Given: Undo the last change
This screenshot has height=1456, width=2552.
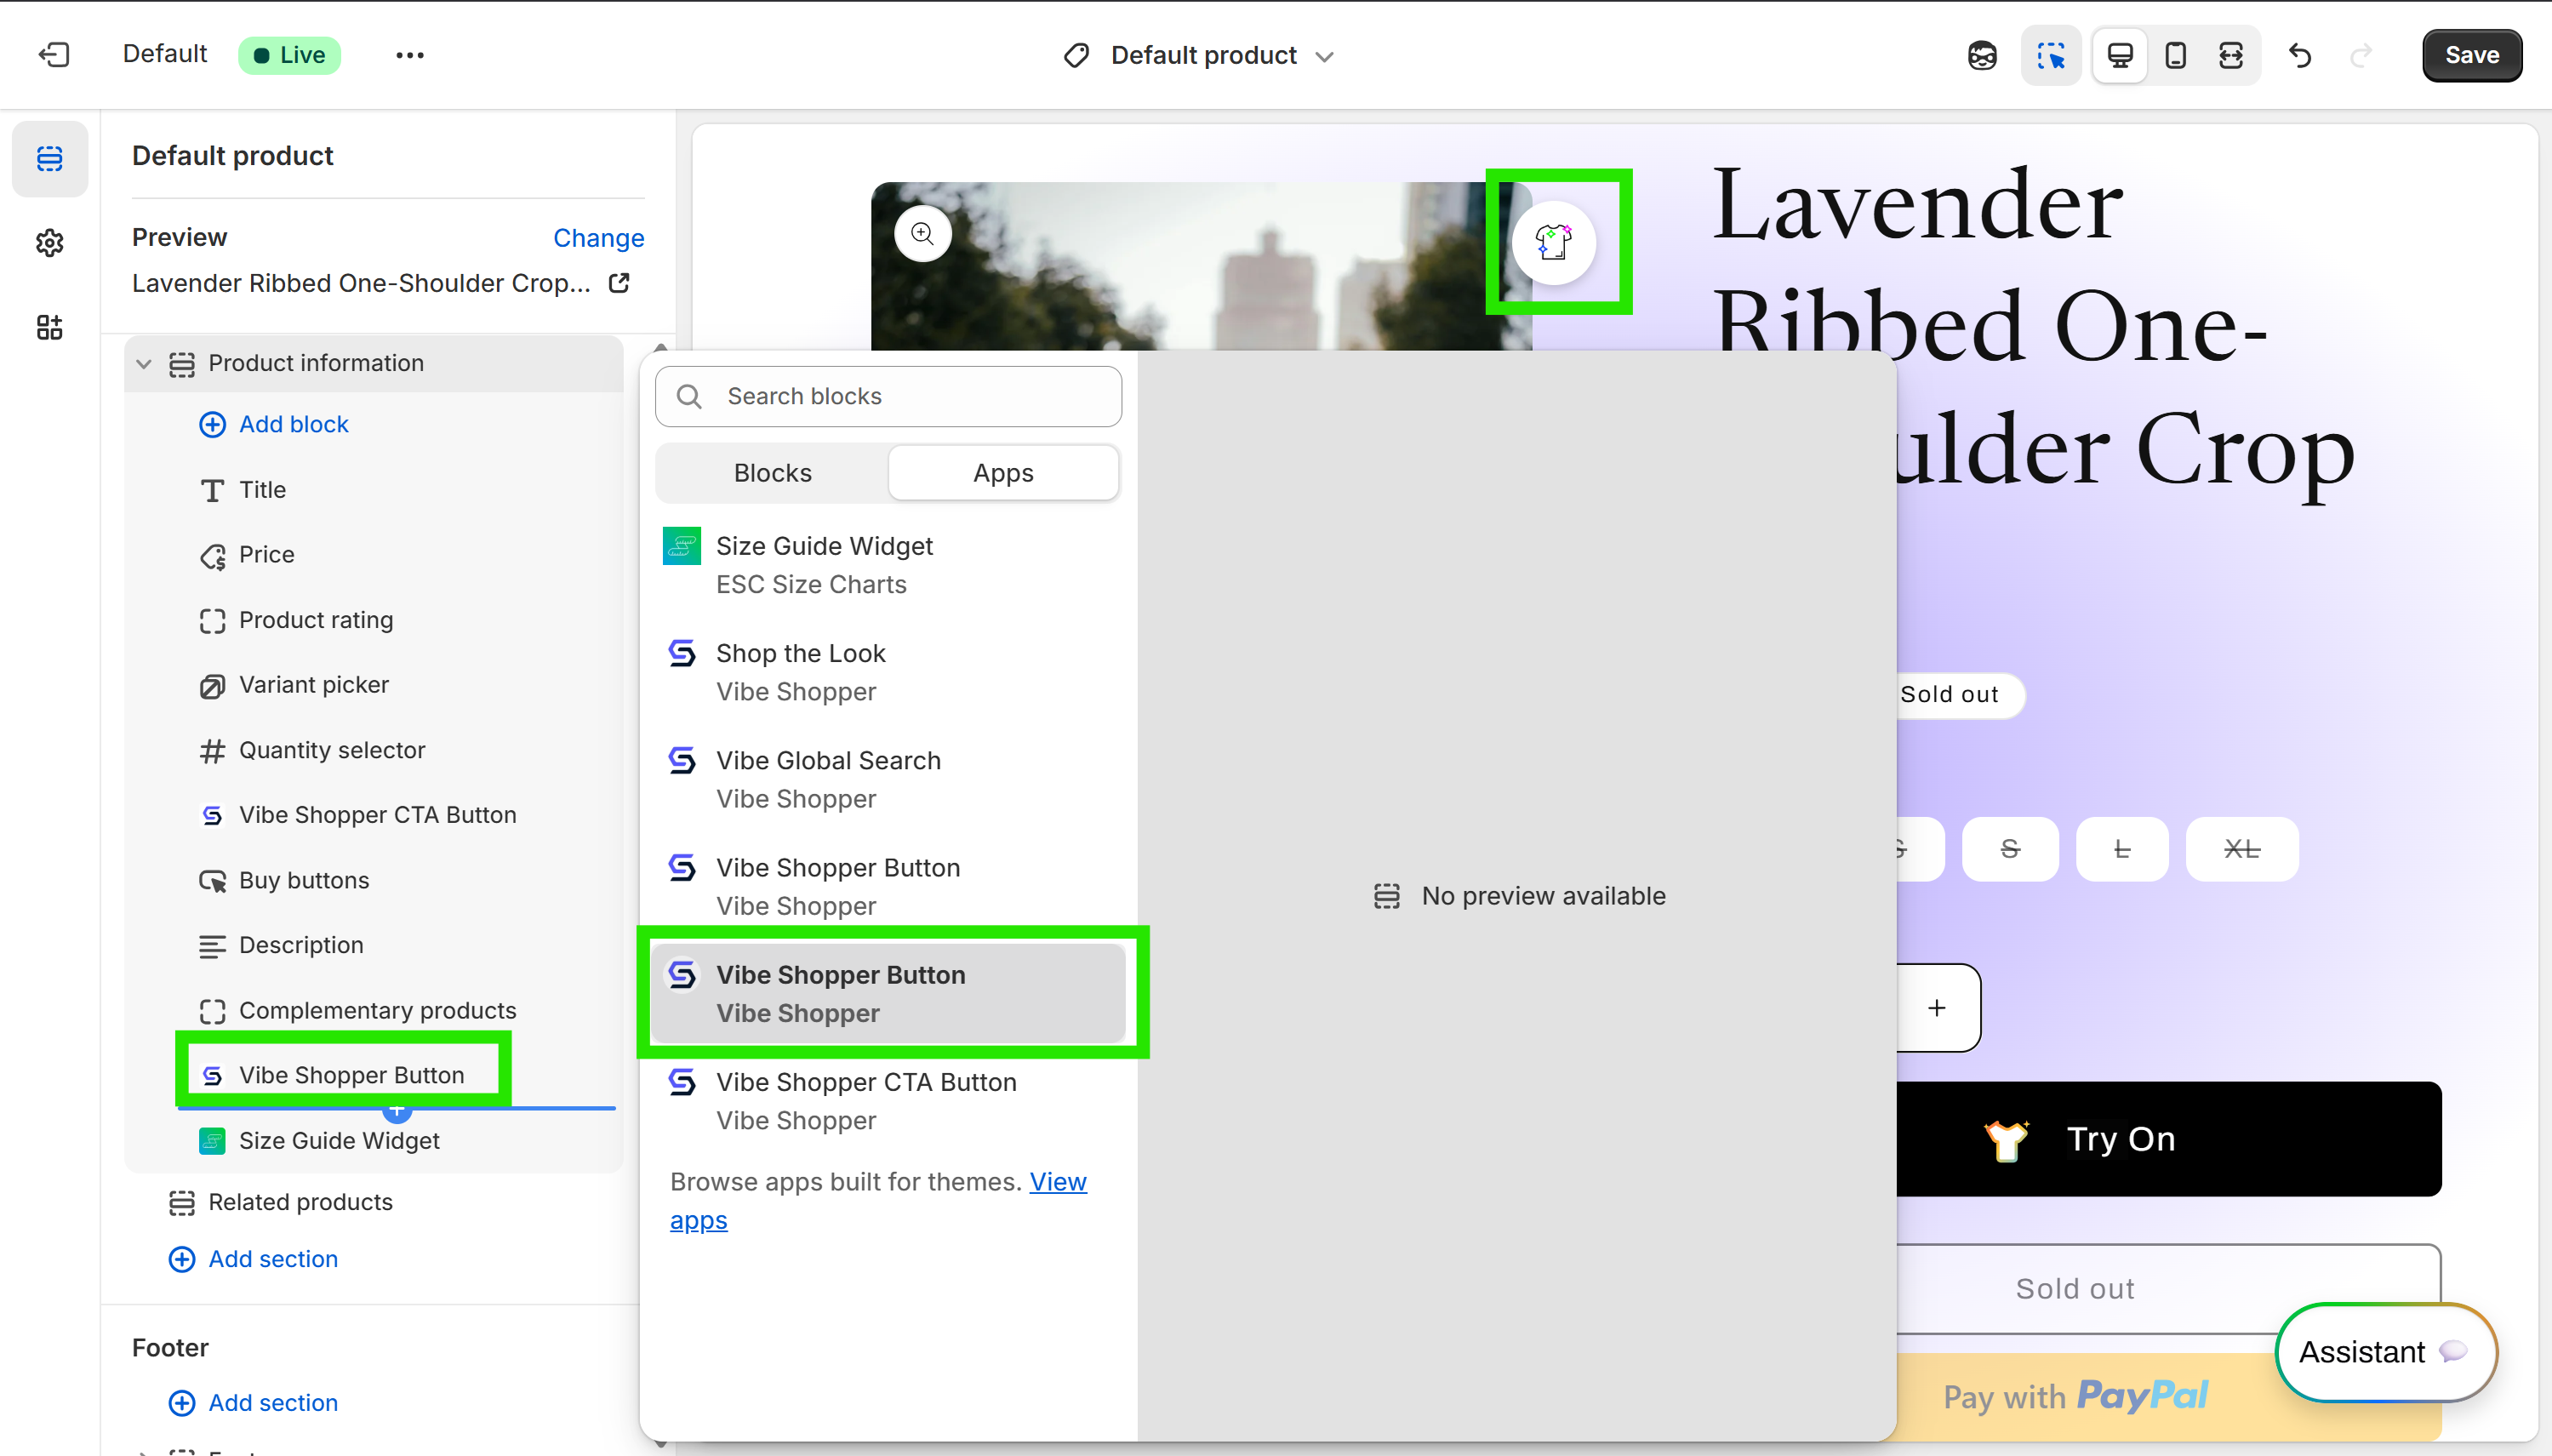Looking at the screenshot, I should (2299, 56).
